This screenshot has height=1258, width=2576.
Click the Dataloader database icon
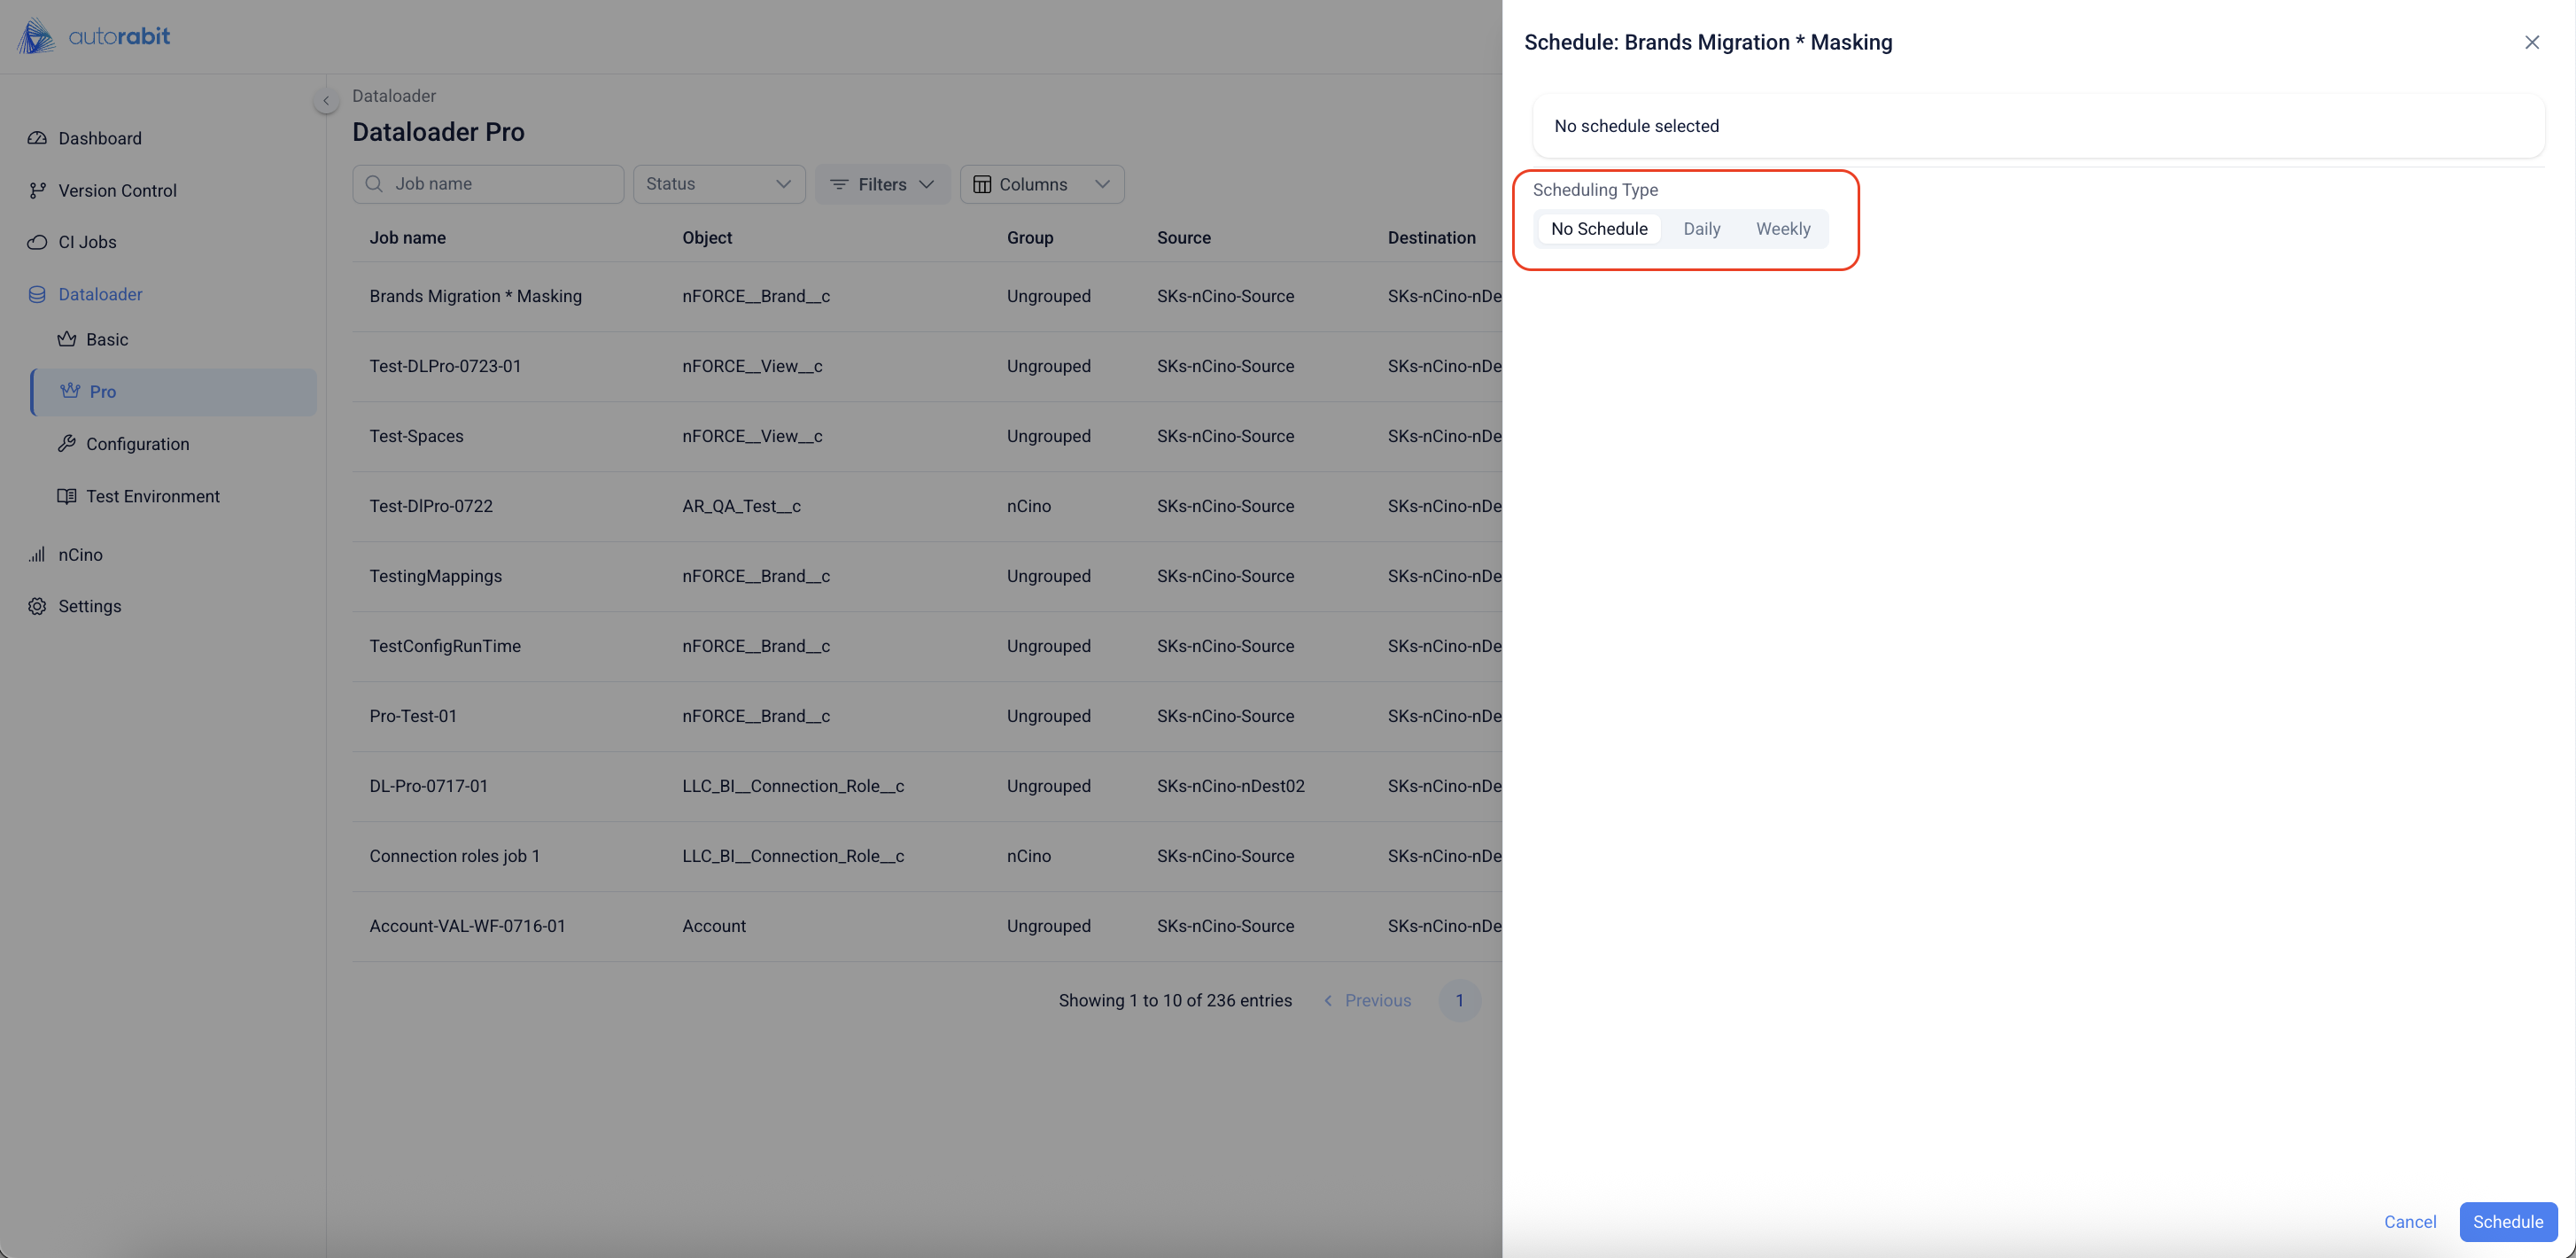37,294
